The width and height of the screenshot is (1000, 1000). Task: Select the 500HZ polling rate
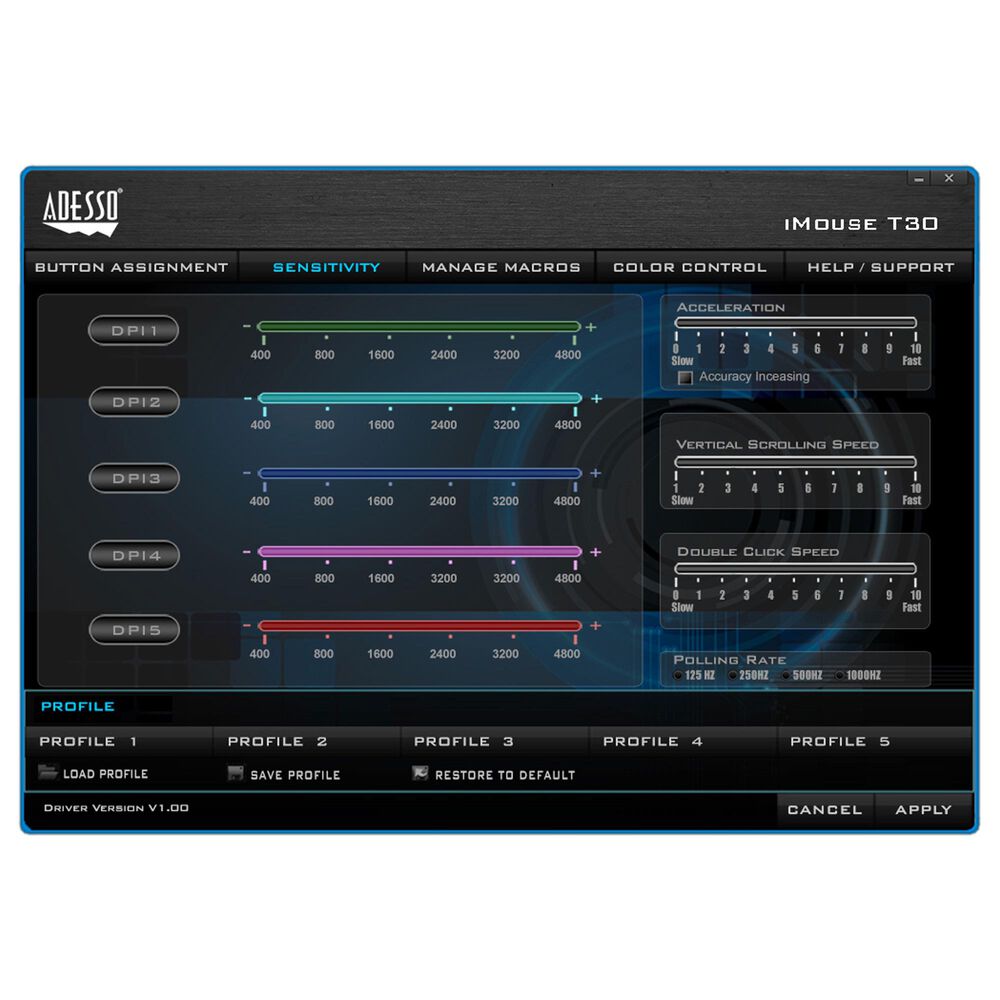tap(786, 675)
